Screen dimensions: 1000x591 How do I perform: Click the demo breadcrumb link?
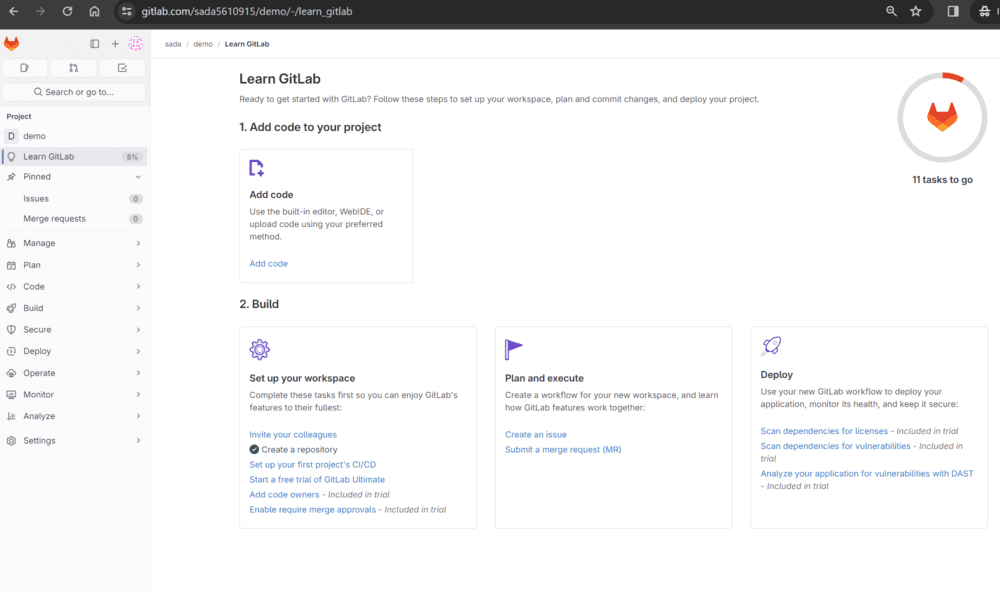[203, 44]
